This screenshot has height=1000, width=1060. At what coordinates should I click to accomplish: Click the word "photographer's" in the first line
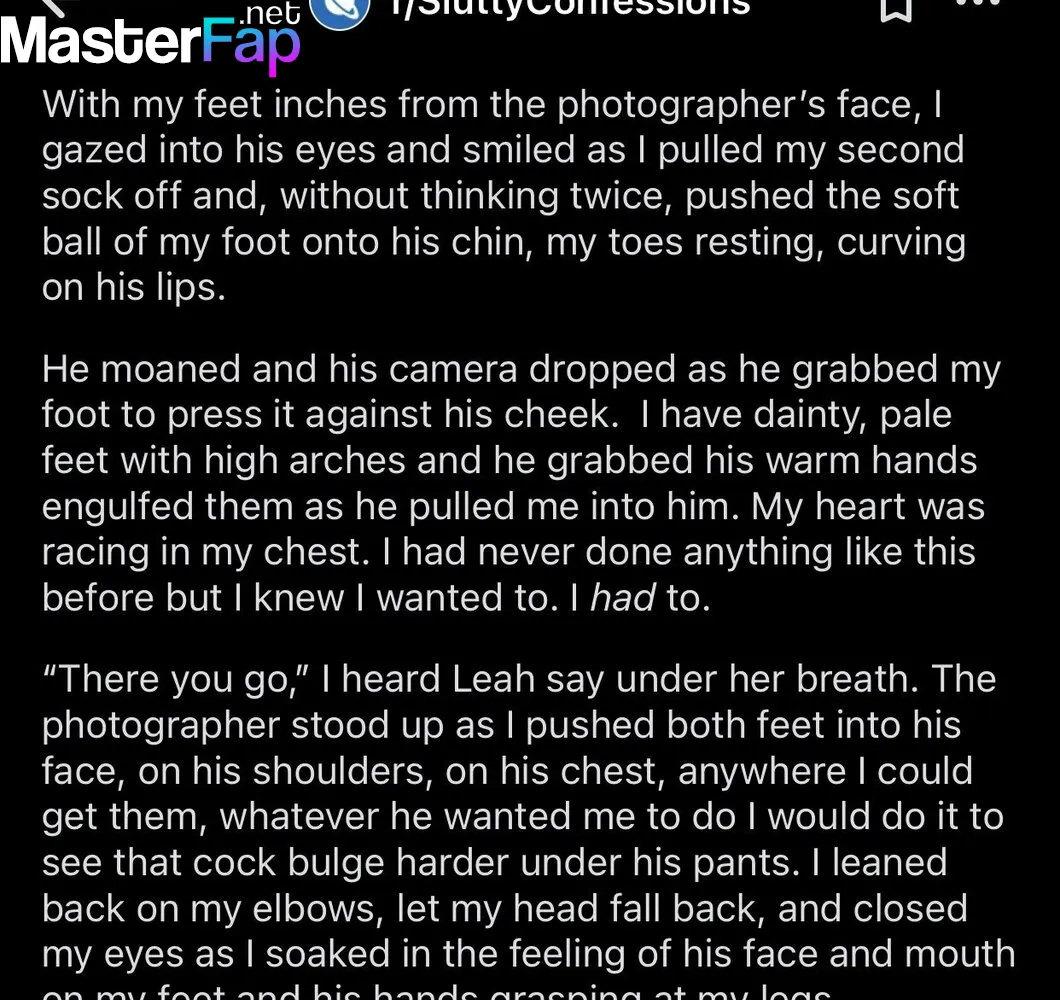click(690, 105)
